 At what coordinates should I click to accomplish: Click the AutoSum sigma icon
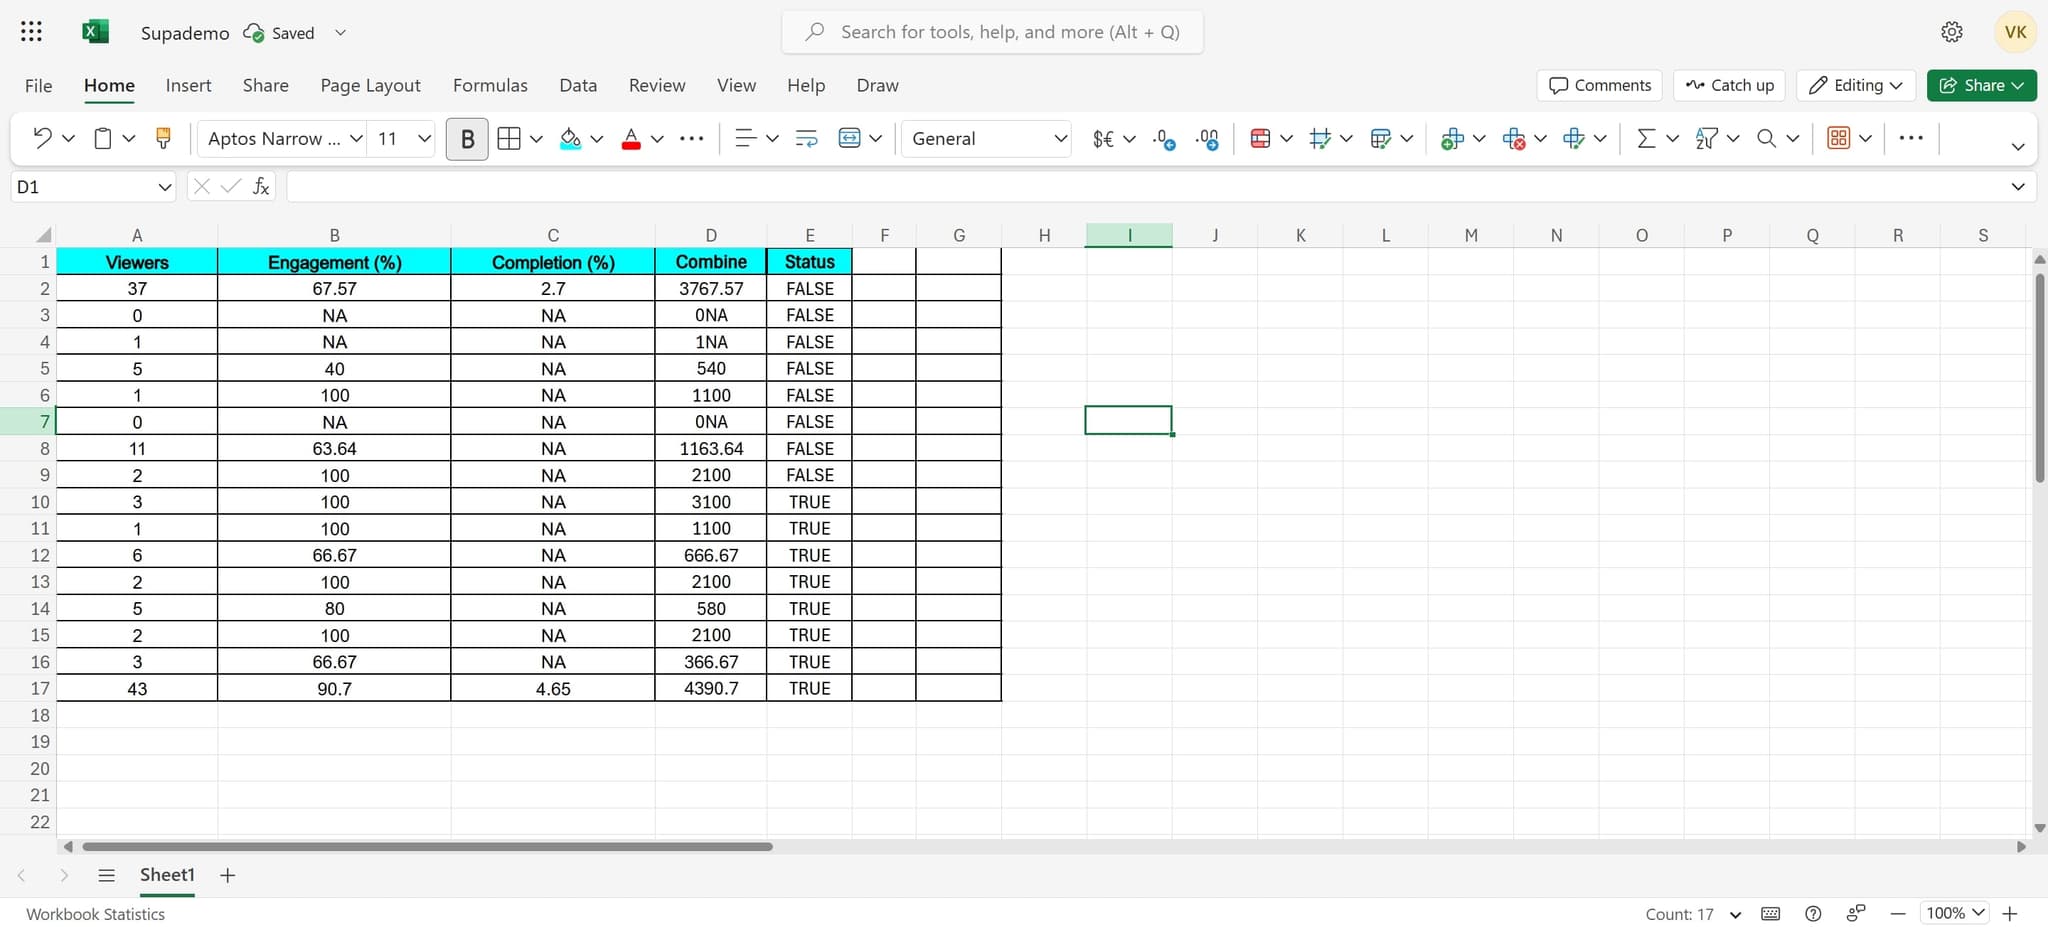click(1646, 139)
